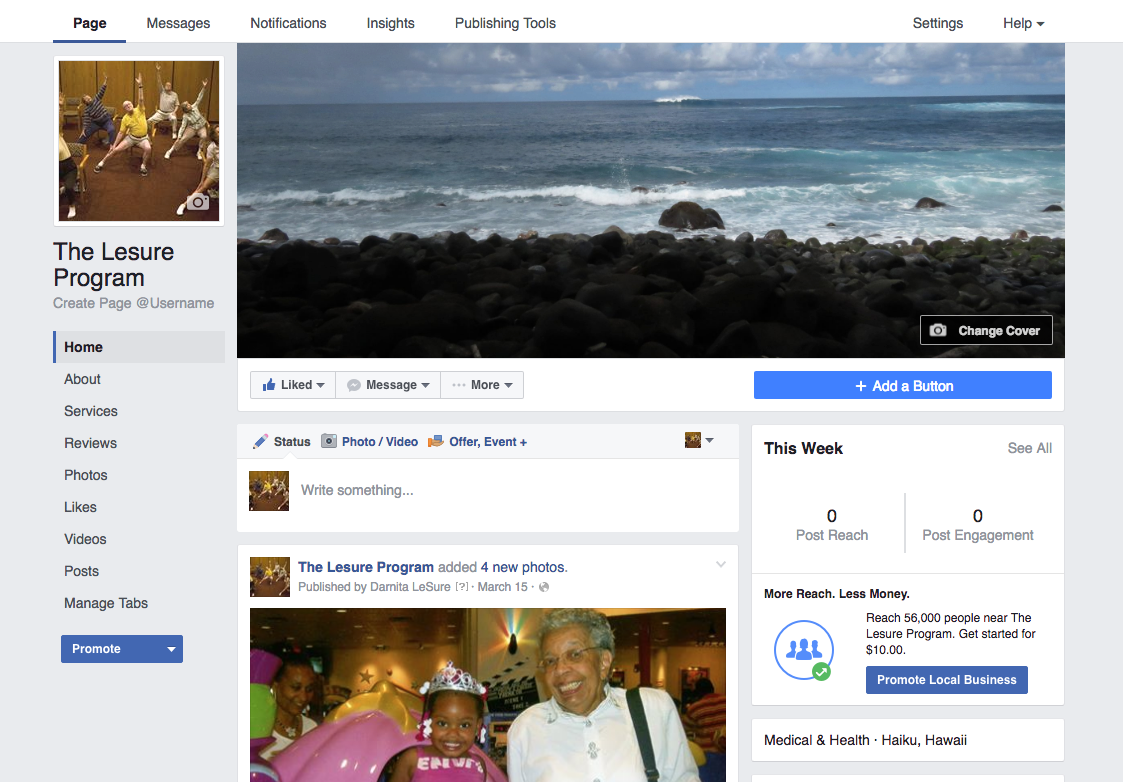Select the Photo / Video composer tab

tap(370, 441)
